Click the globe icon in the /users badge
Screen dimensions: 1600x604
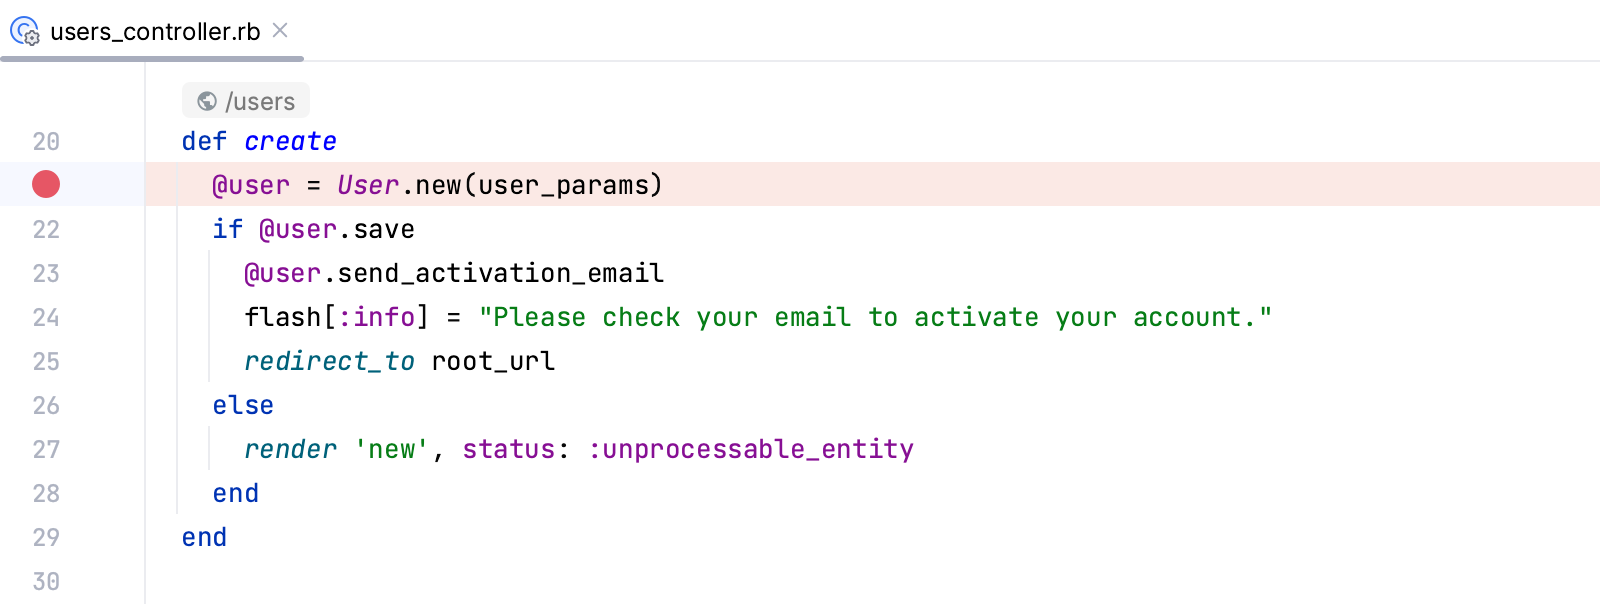[204, 100]
